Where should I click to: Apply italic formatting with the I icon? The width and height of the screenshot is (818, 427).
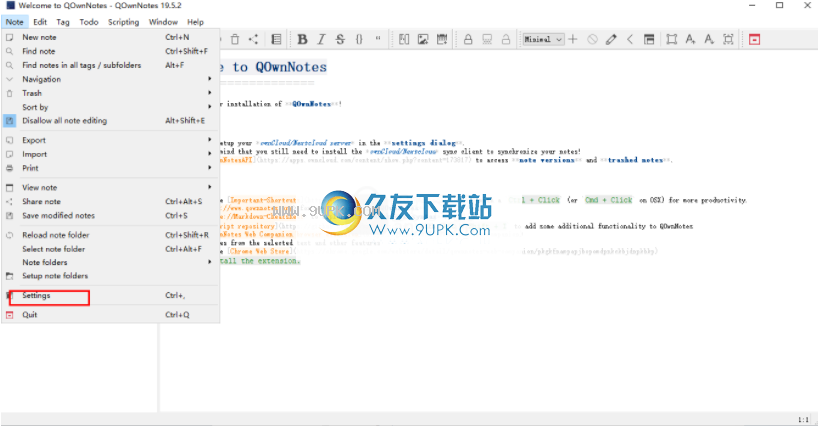(x=321, y=39)
